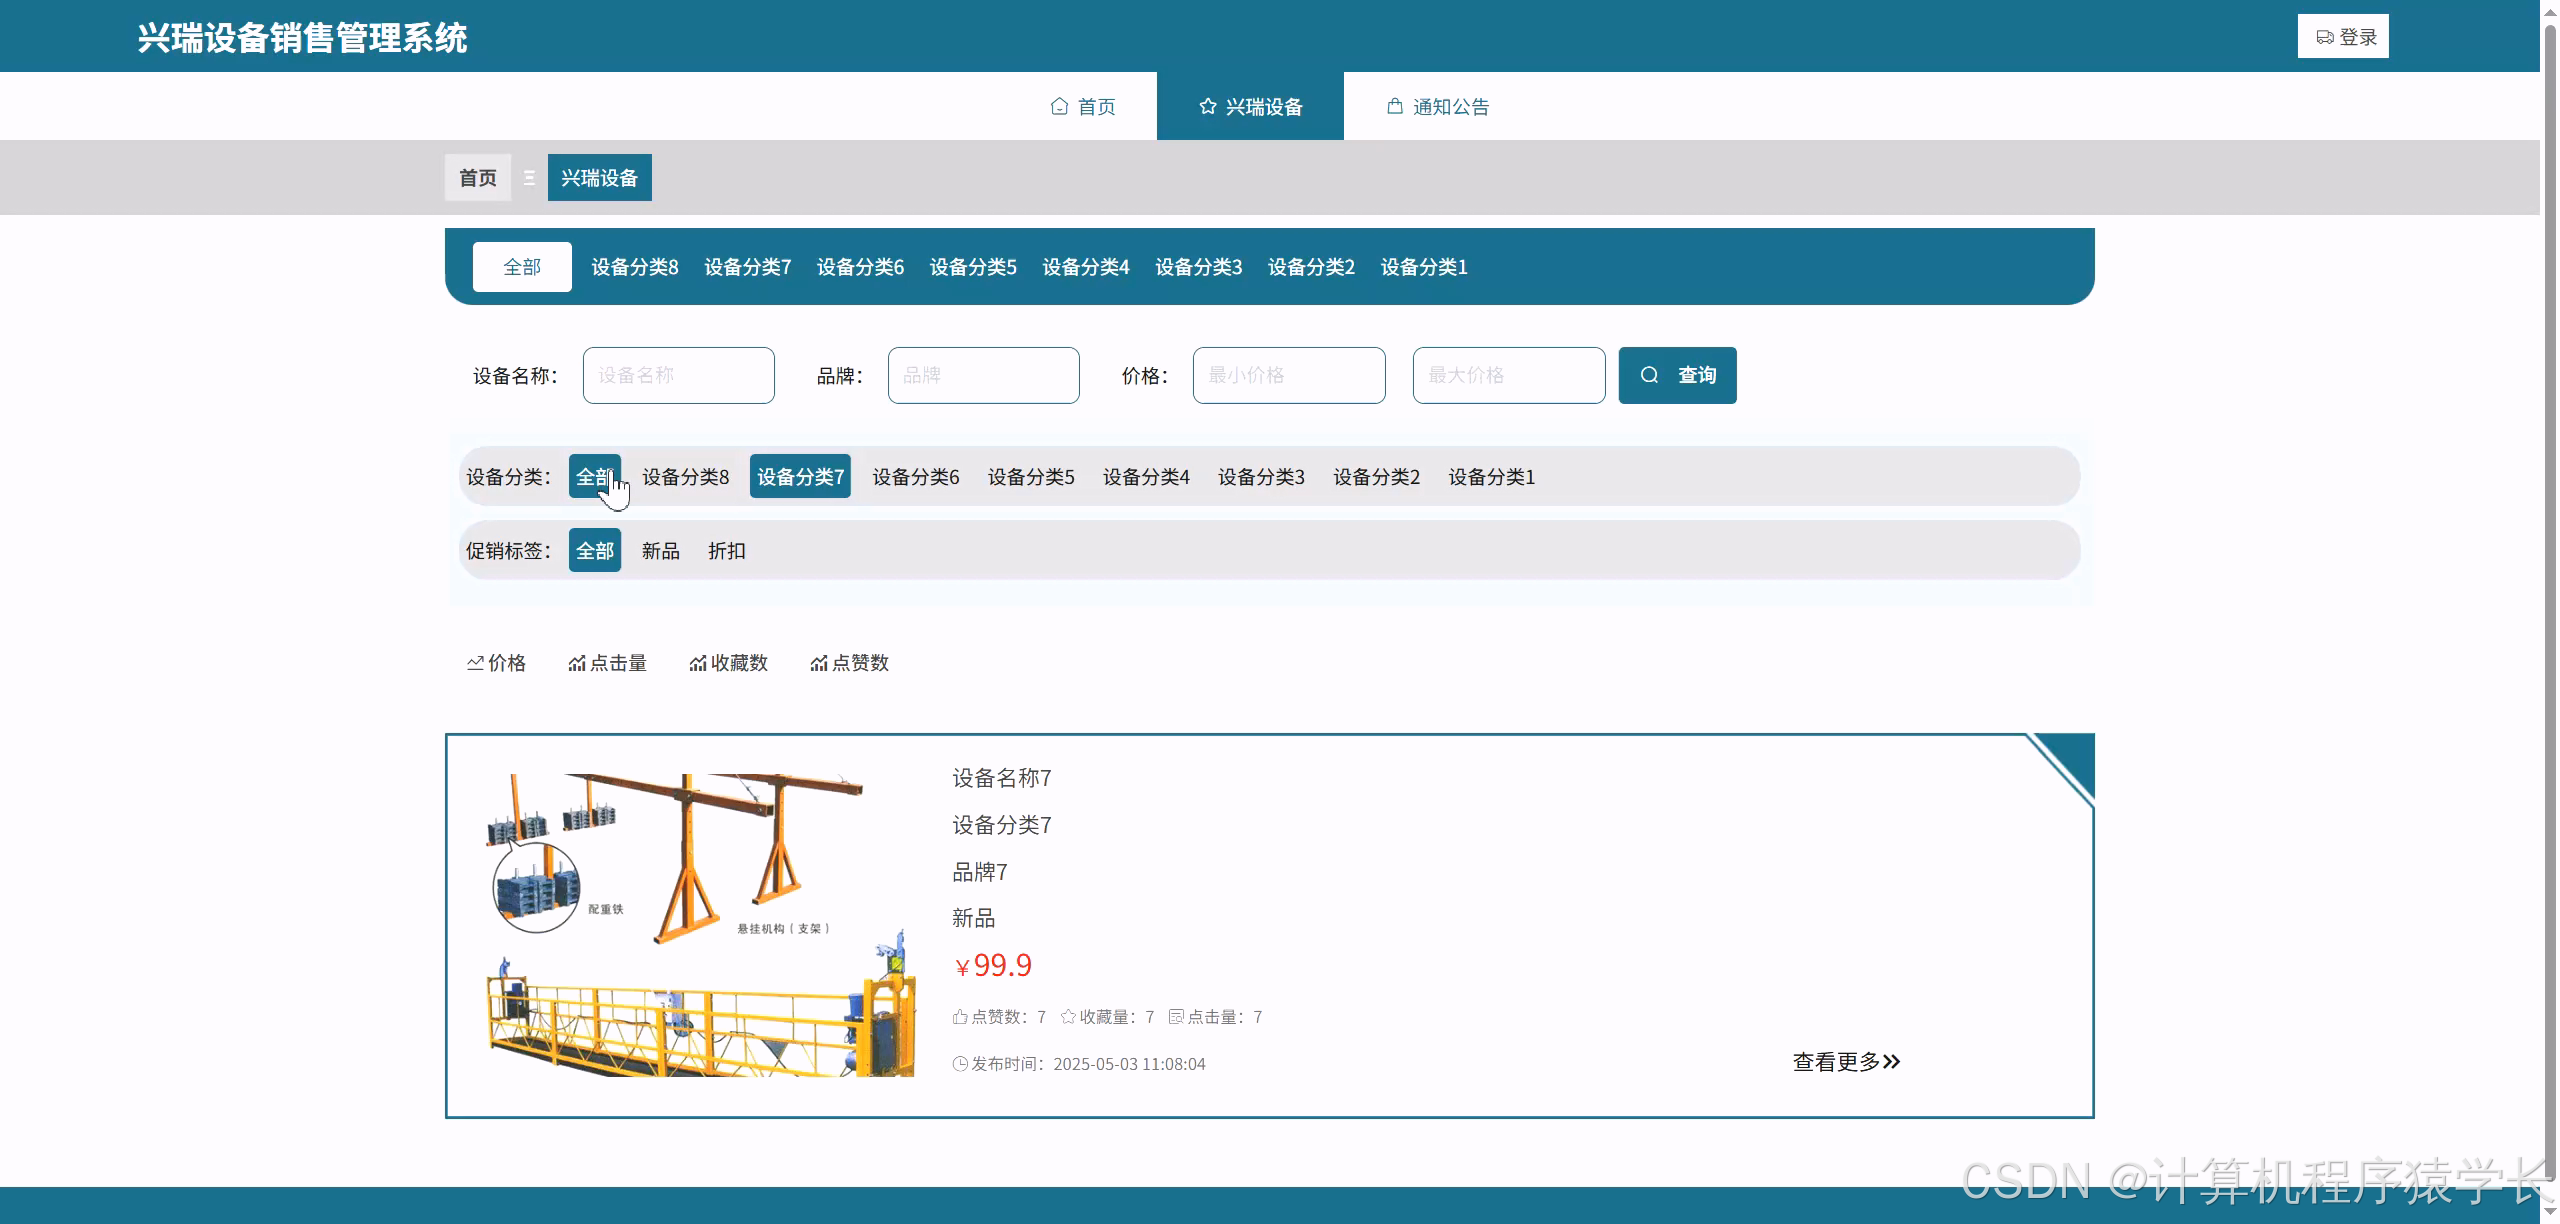Filter by 新品 promotion tag
The width and height of the screenshot is (2560, 1224).
(x=661, y=550)
